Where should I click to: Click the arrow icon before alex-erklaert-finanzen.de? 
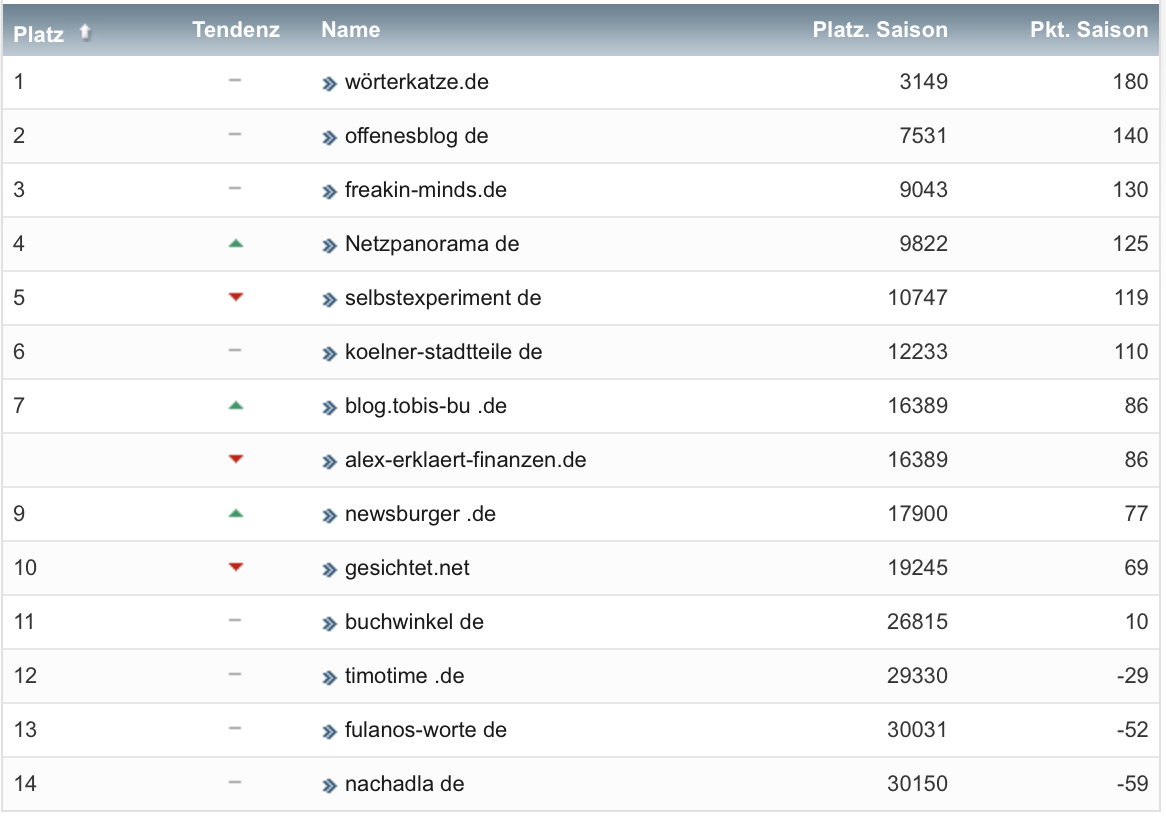pos(329,462)
